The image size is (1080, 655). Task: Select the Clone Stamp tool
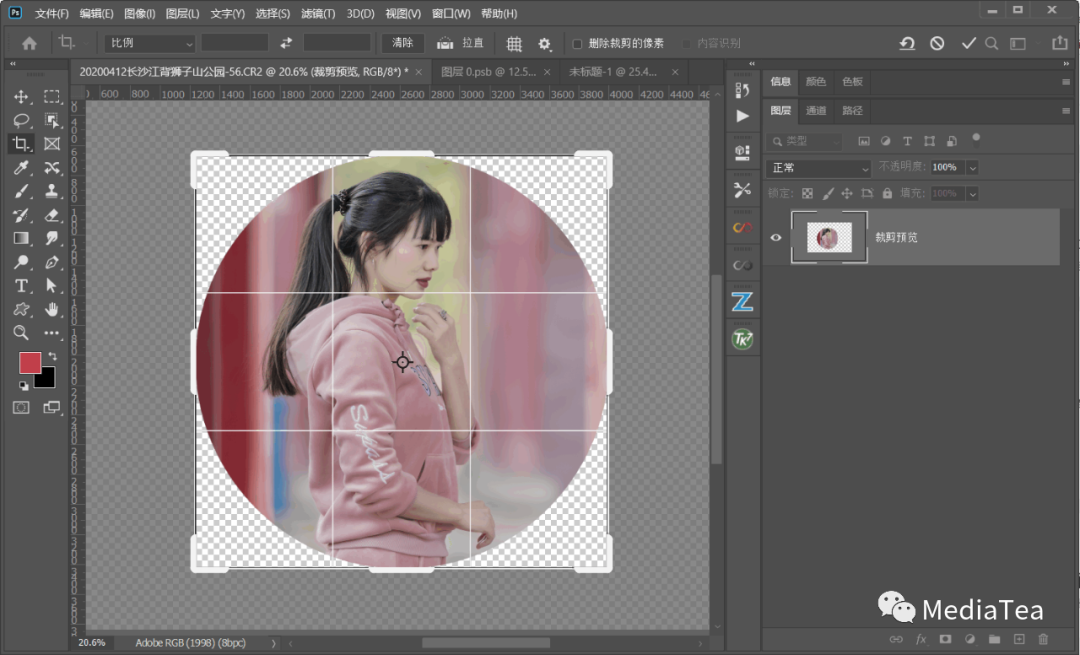click(52, 191)
